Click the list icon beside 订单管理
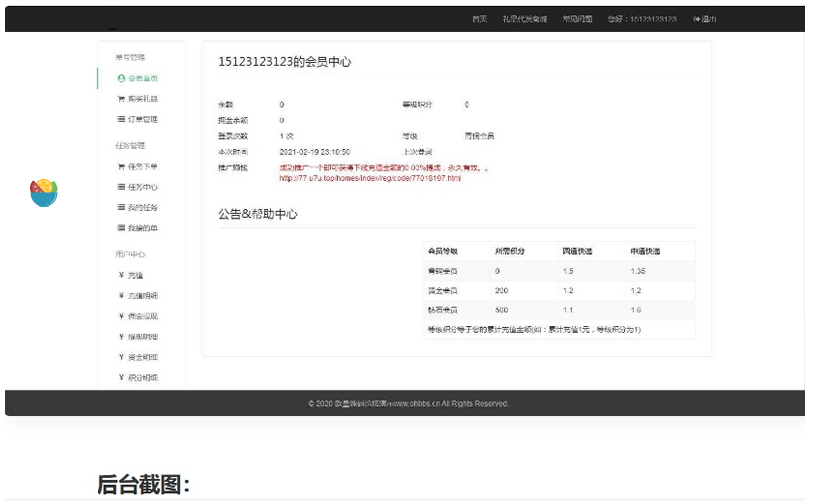Image resolution: width=832 pixels, height=501 pixels. pos(121,120)
